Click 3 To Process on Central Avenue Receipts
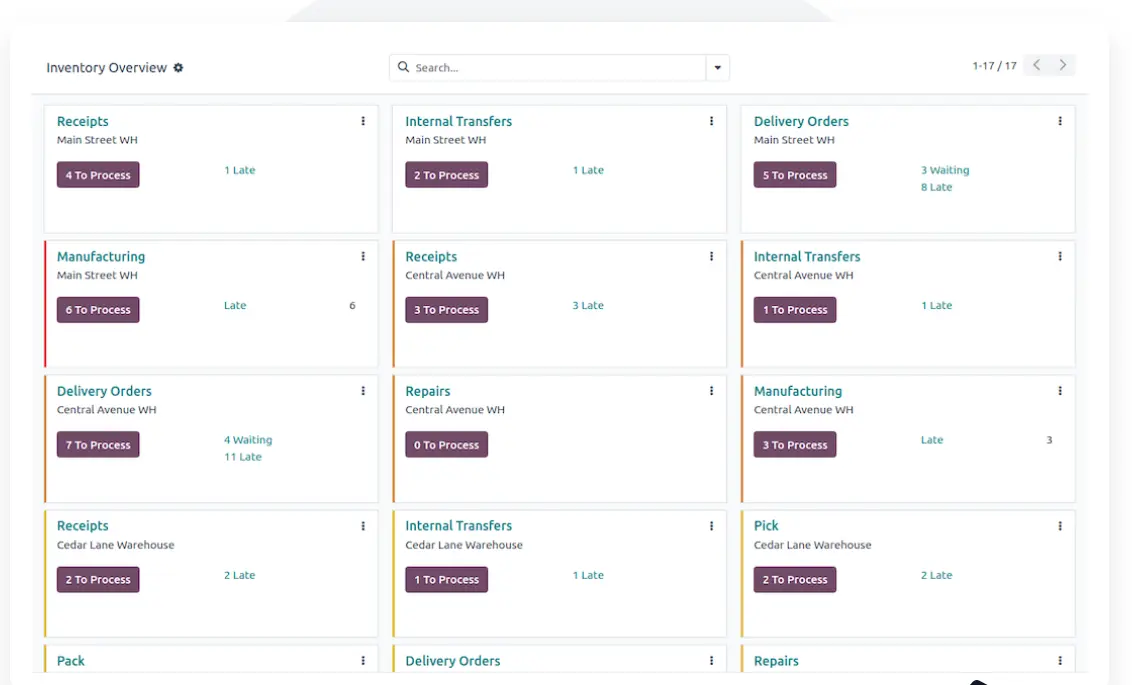Screen dimensions: 1132x685 tap(446, 310)
